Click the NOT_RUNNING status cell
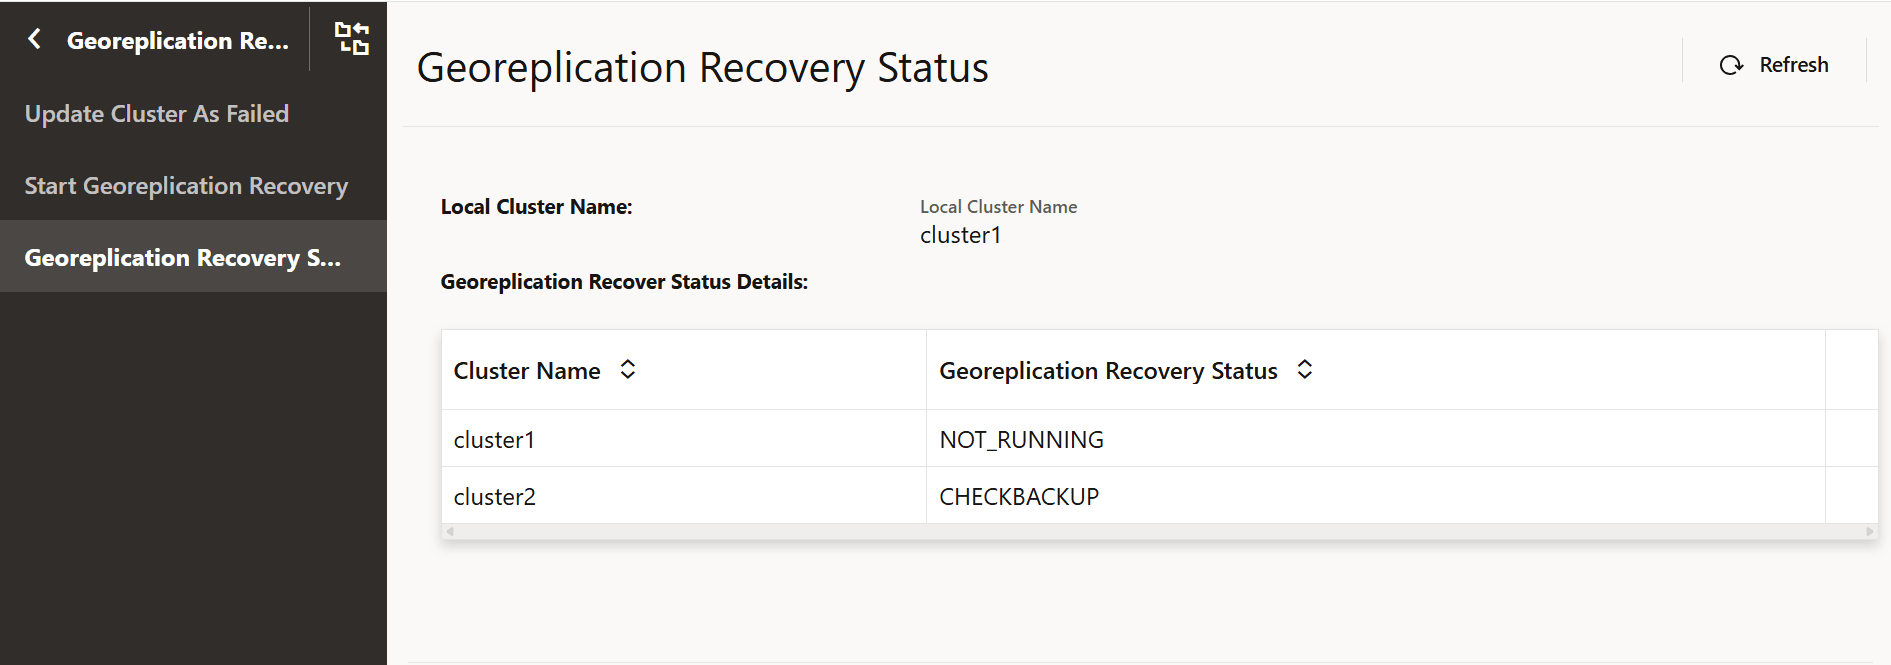This screenshot has width=1891, height=665. pos(1021,440)
